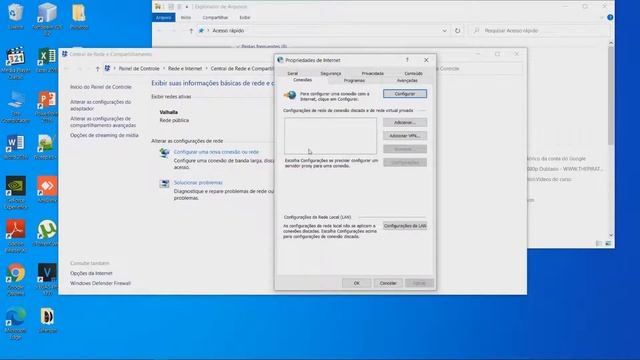The height and width of the screenshot is (360, 640).
Task: Click the Solucionar problemas link
Action: coord(198,182)
